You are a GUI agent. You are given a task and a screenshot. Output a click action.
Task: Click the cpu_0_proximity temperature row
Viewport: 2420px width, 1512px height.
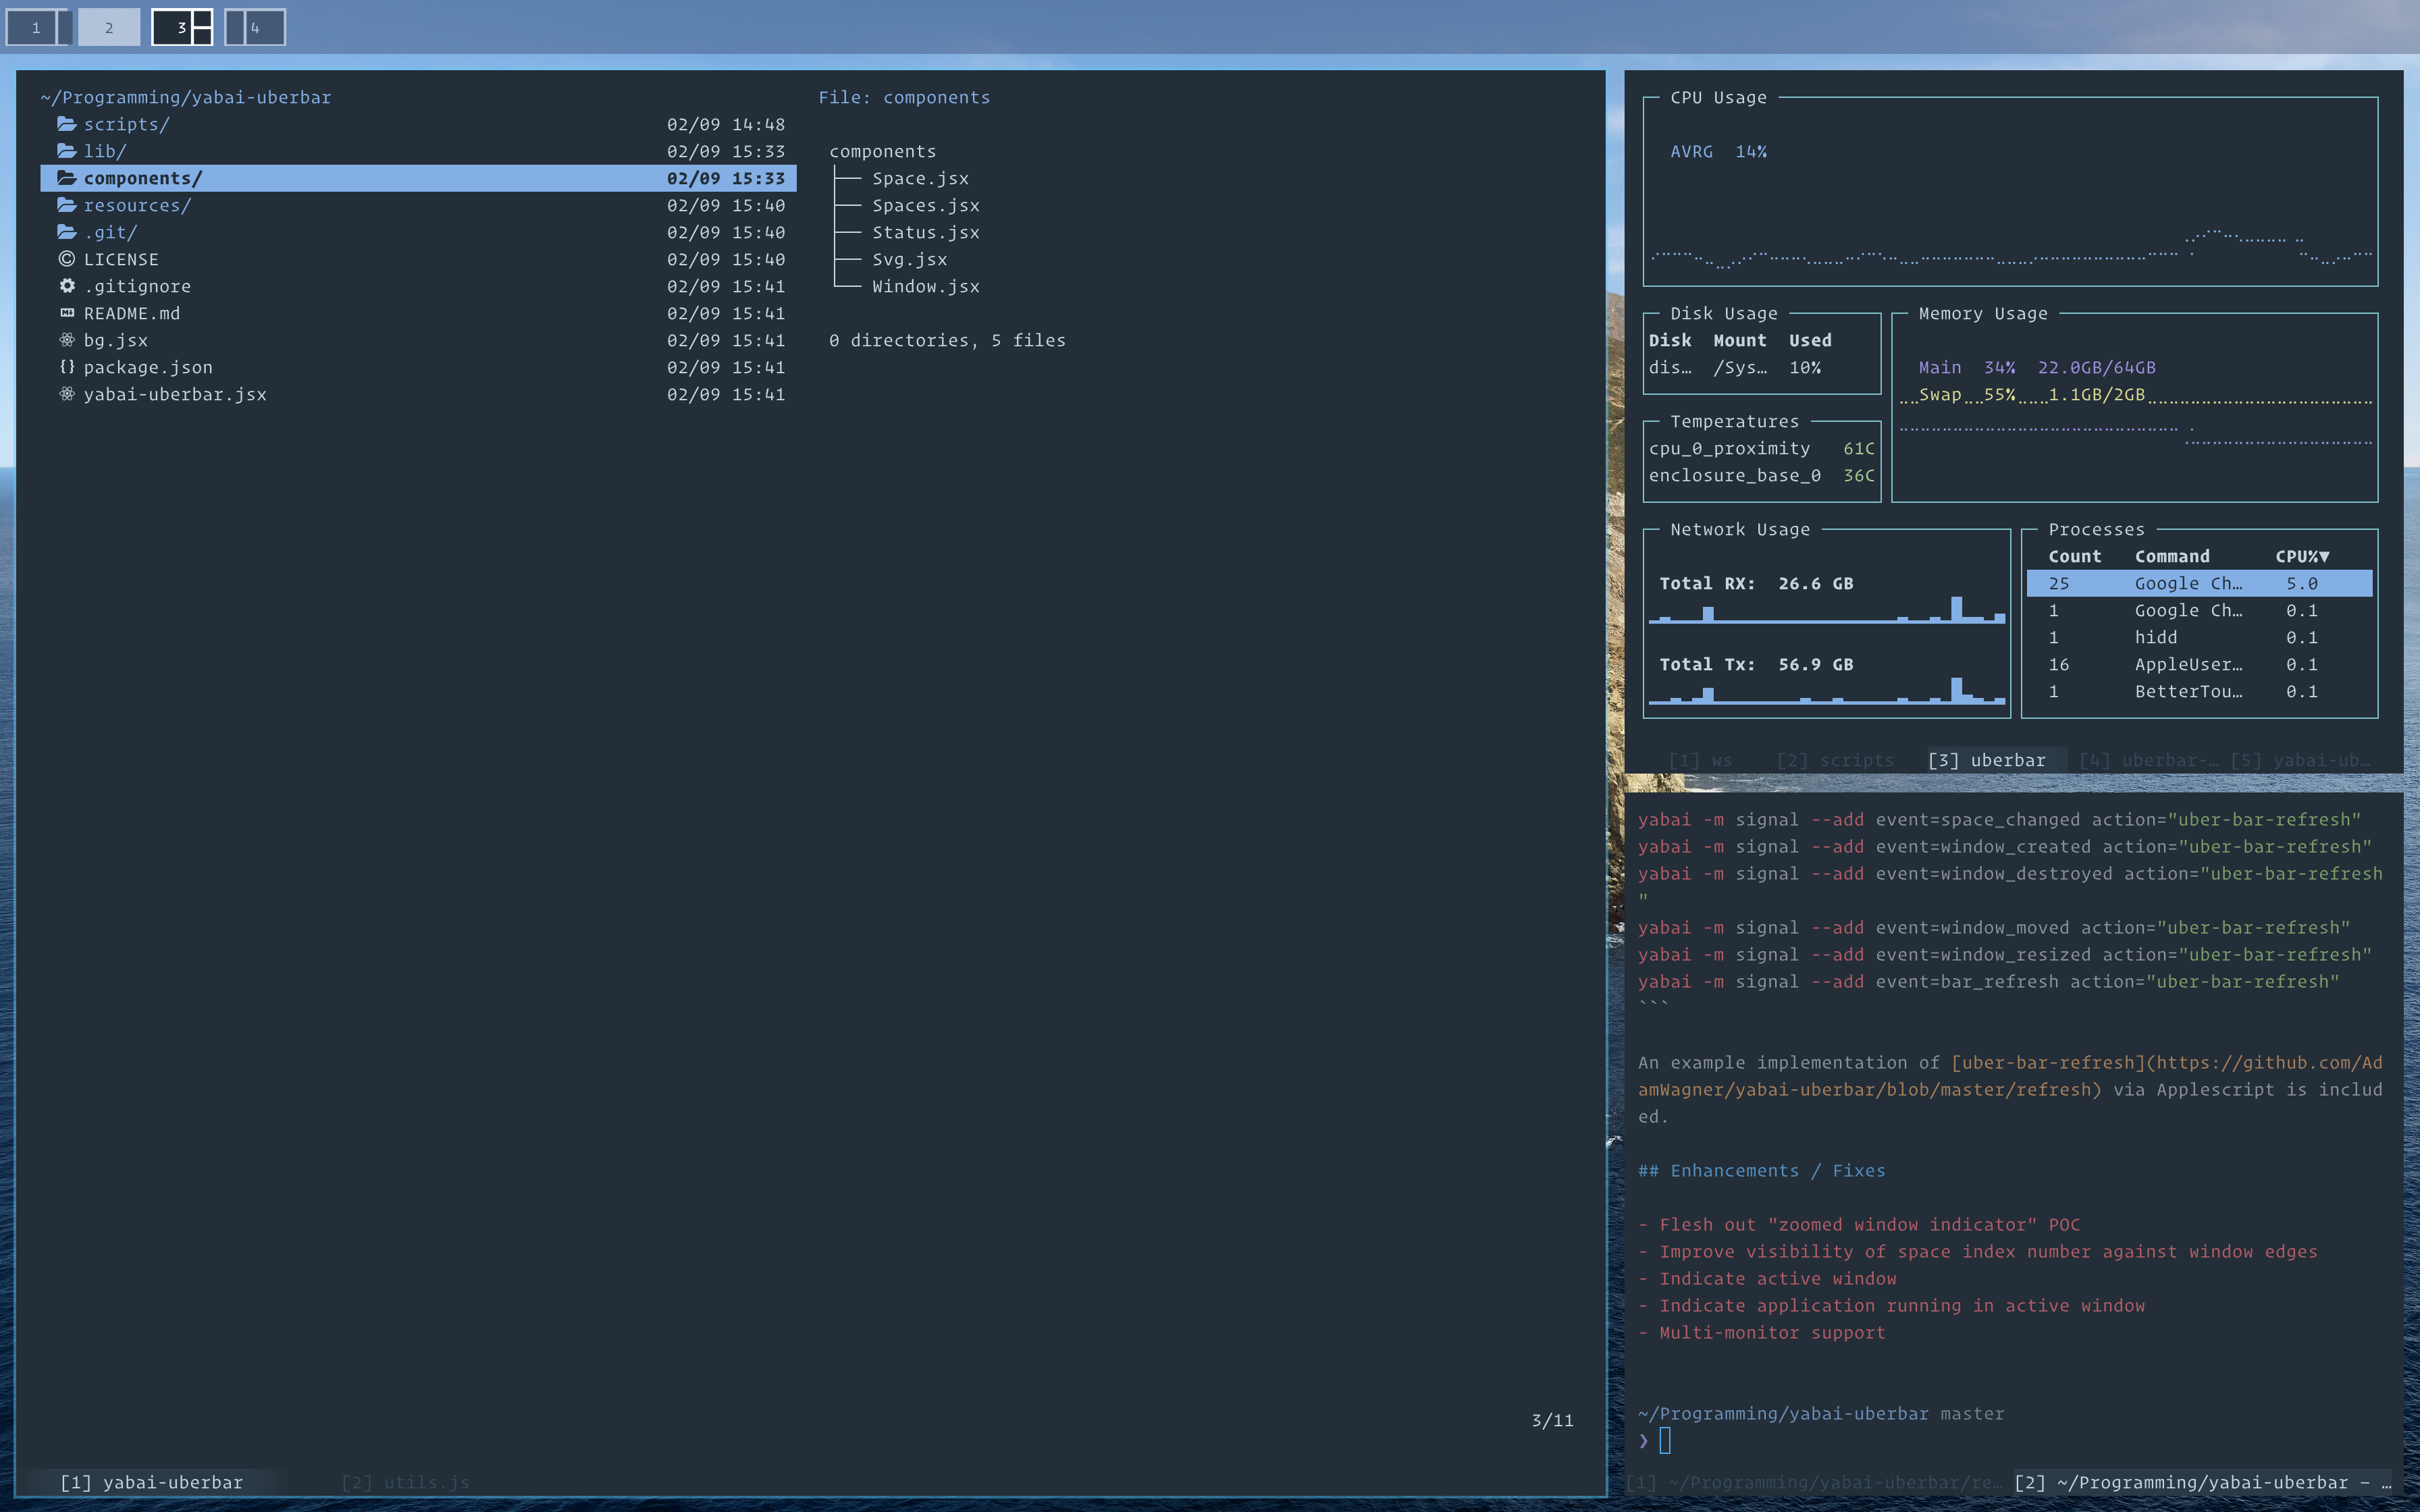1762,448
